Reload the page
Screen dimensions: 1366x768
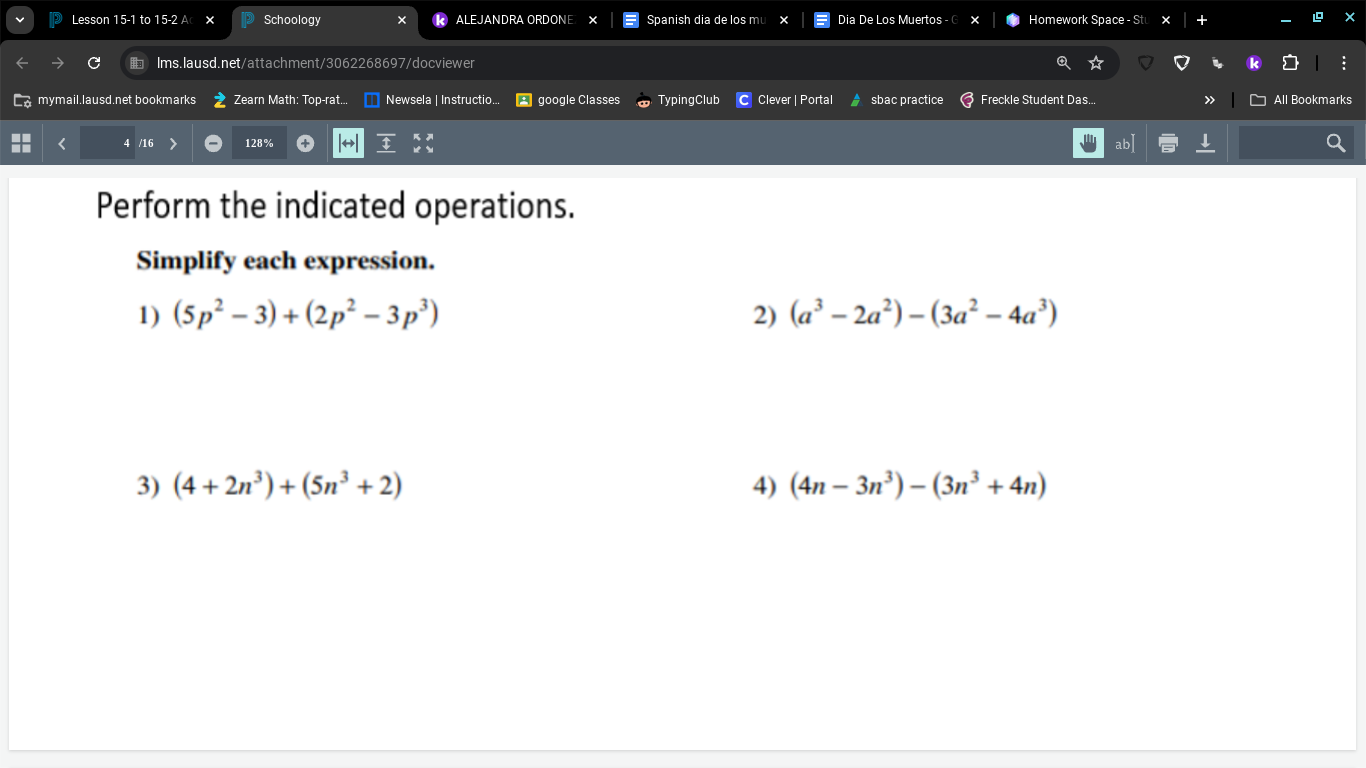(x=94, y=63)
